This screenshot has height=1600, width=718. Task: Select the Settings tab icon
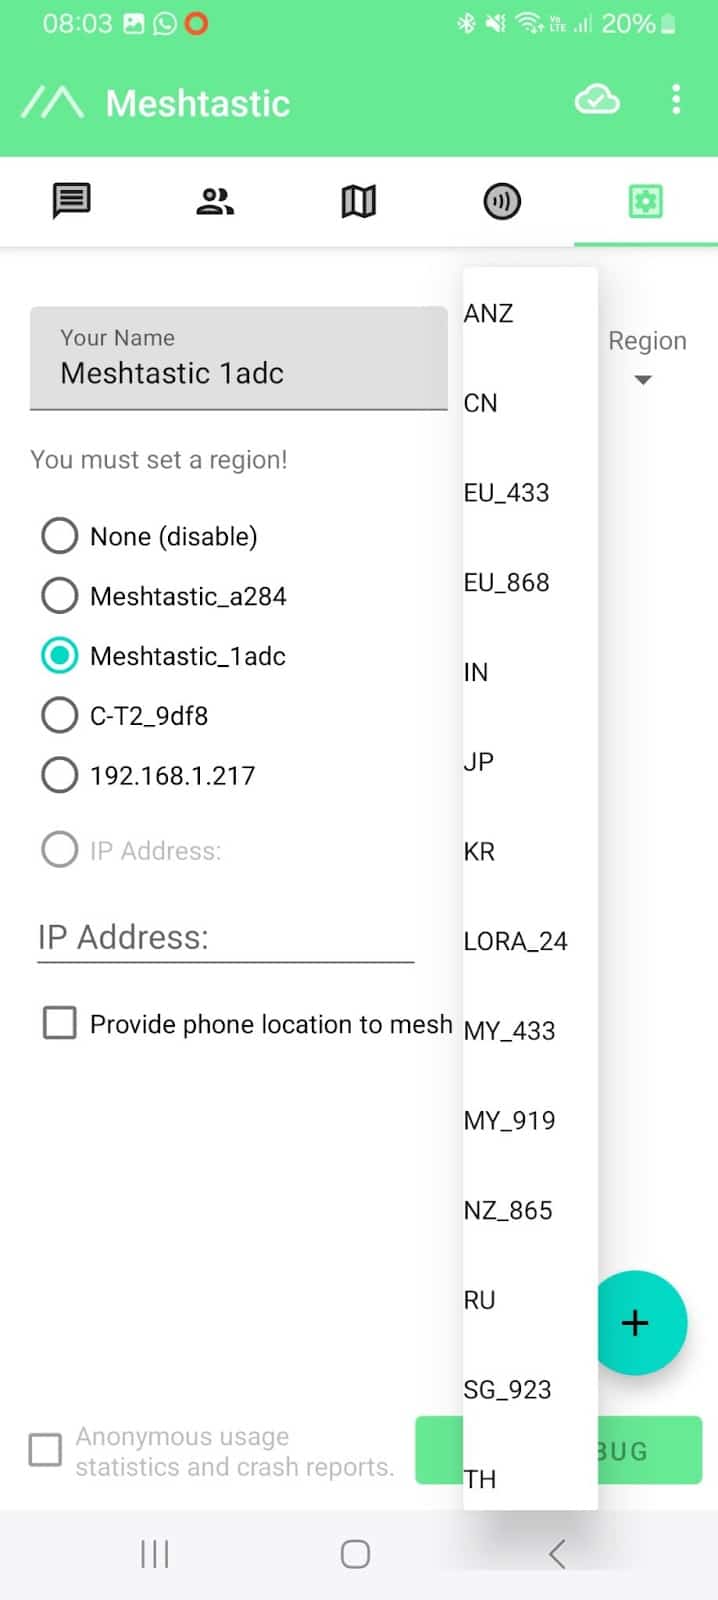click(645, 201)
